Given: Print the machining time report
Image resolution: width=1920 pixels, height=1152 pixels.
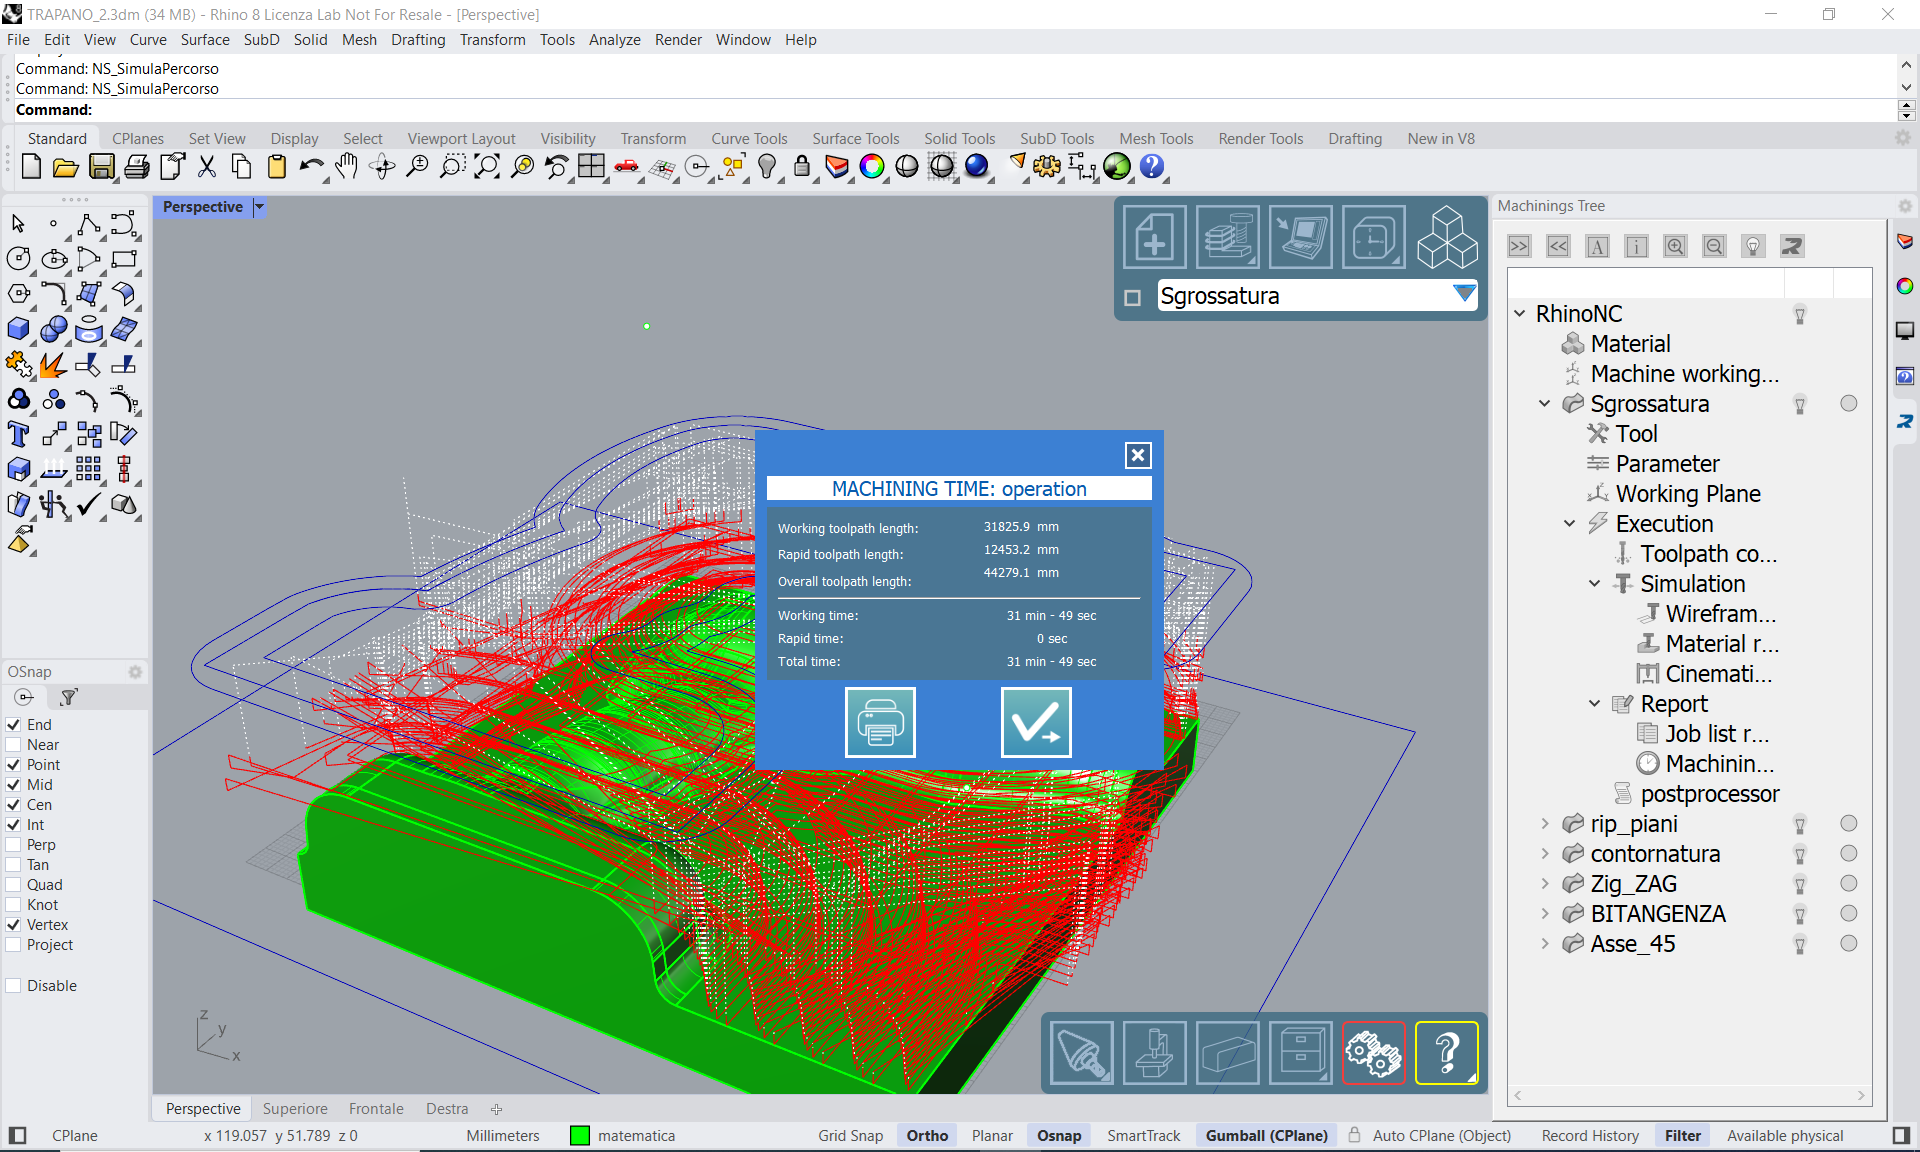Looking at the screenshot, I should pos(880,722).
